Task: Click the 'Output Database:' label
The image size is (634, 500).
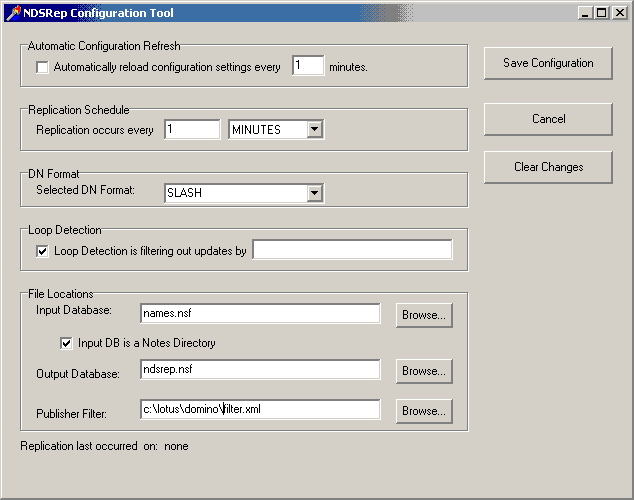Action: click(x=78, y=374)
